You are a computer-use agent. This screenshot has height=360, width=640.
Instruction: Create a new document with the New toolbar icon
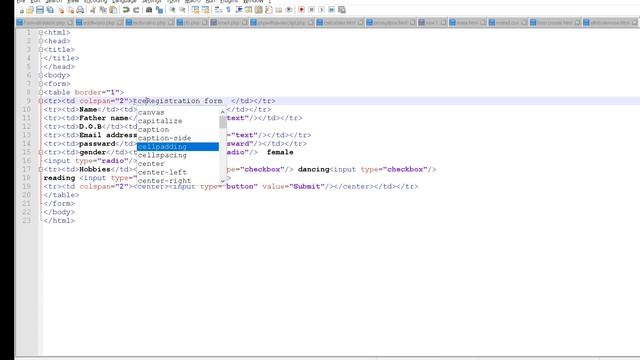pos(21,10)
